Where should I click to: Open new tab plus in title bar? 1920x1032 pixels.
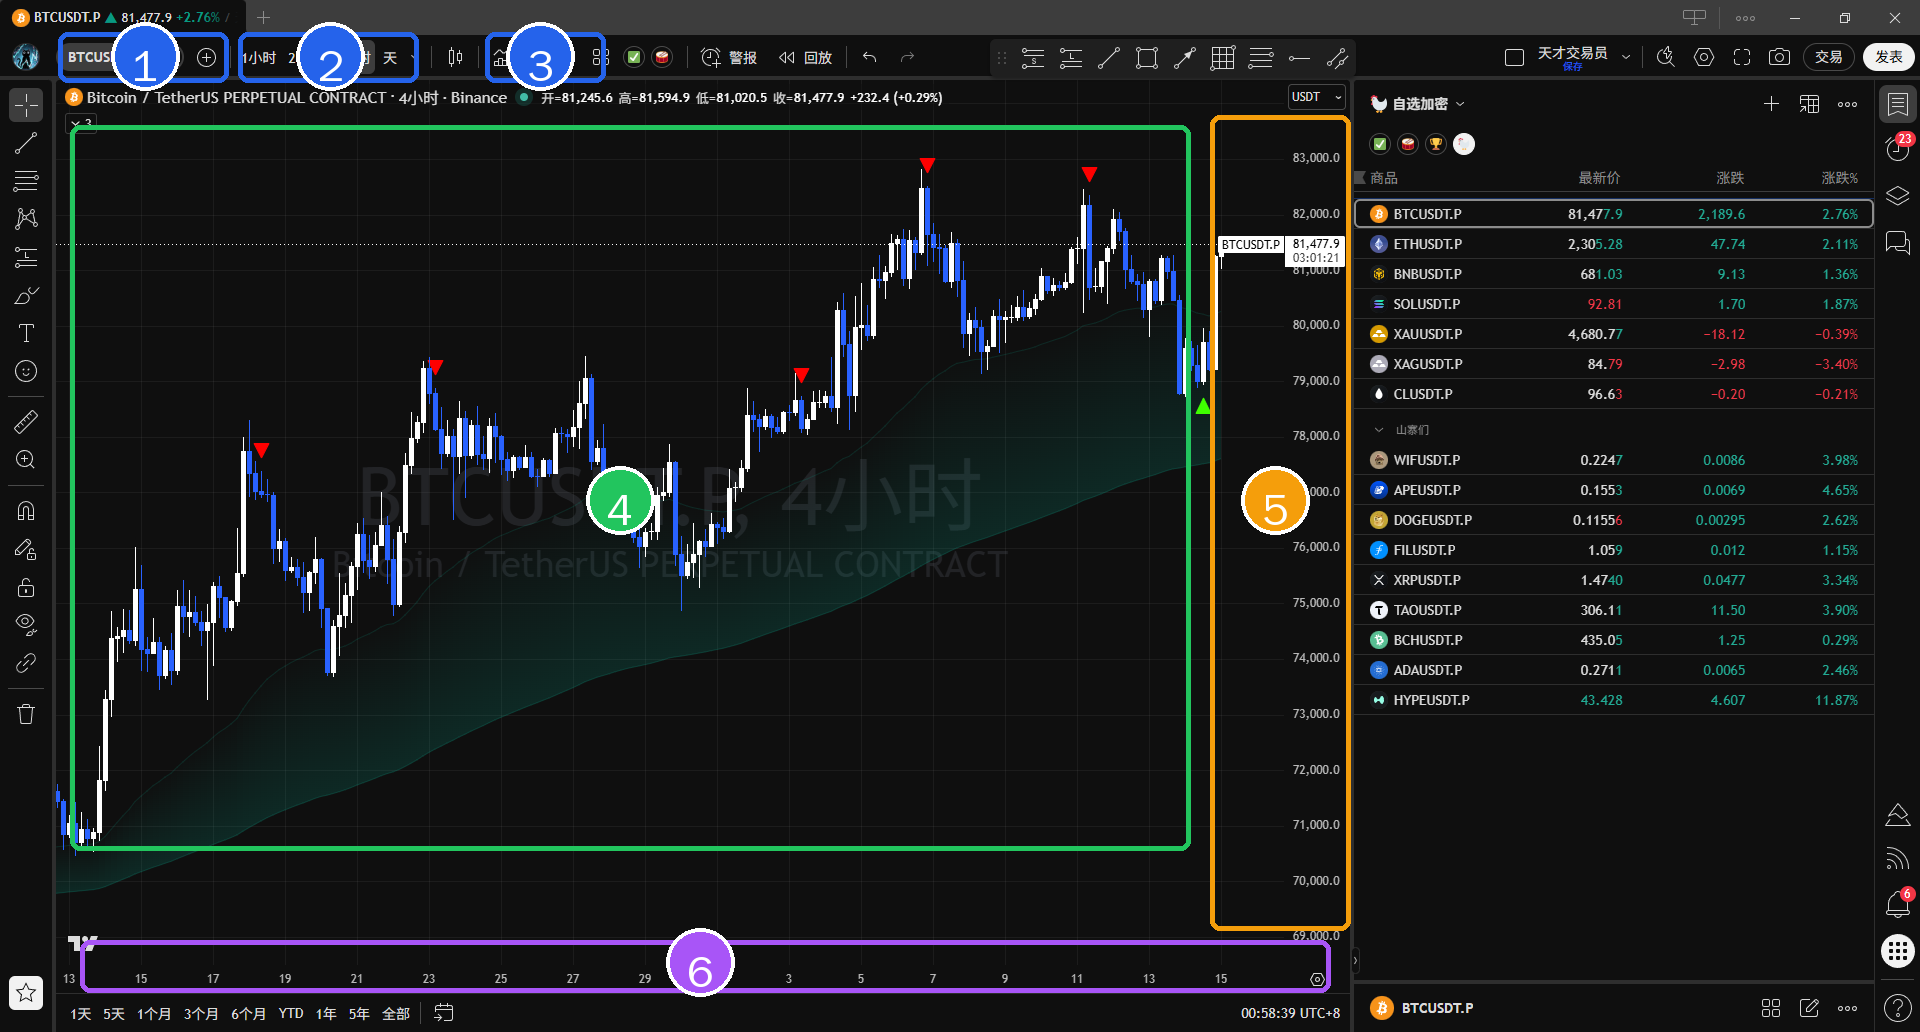coord(264,17)
